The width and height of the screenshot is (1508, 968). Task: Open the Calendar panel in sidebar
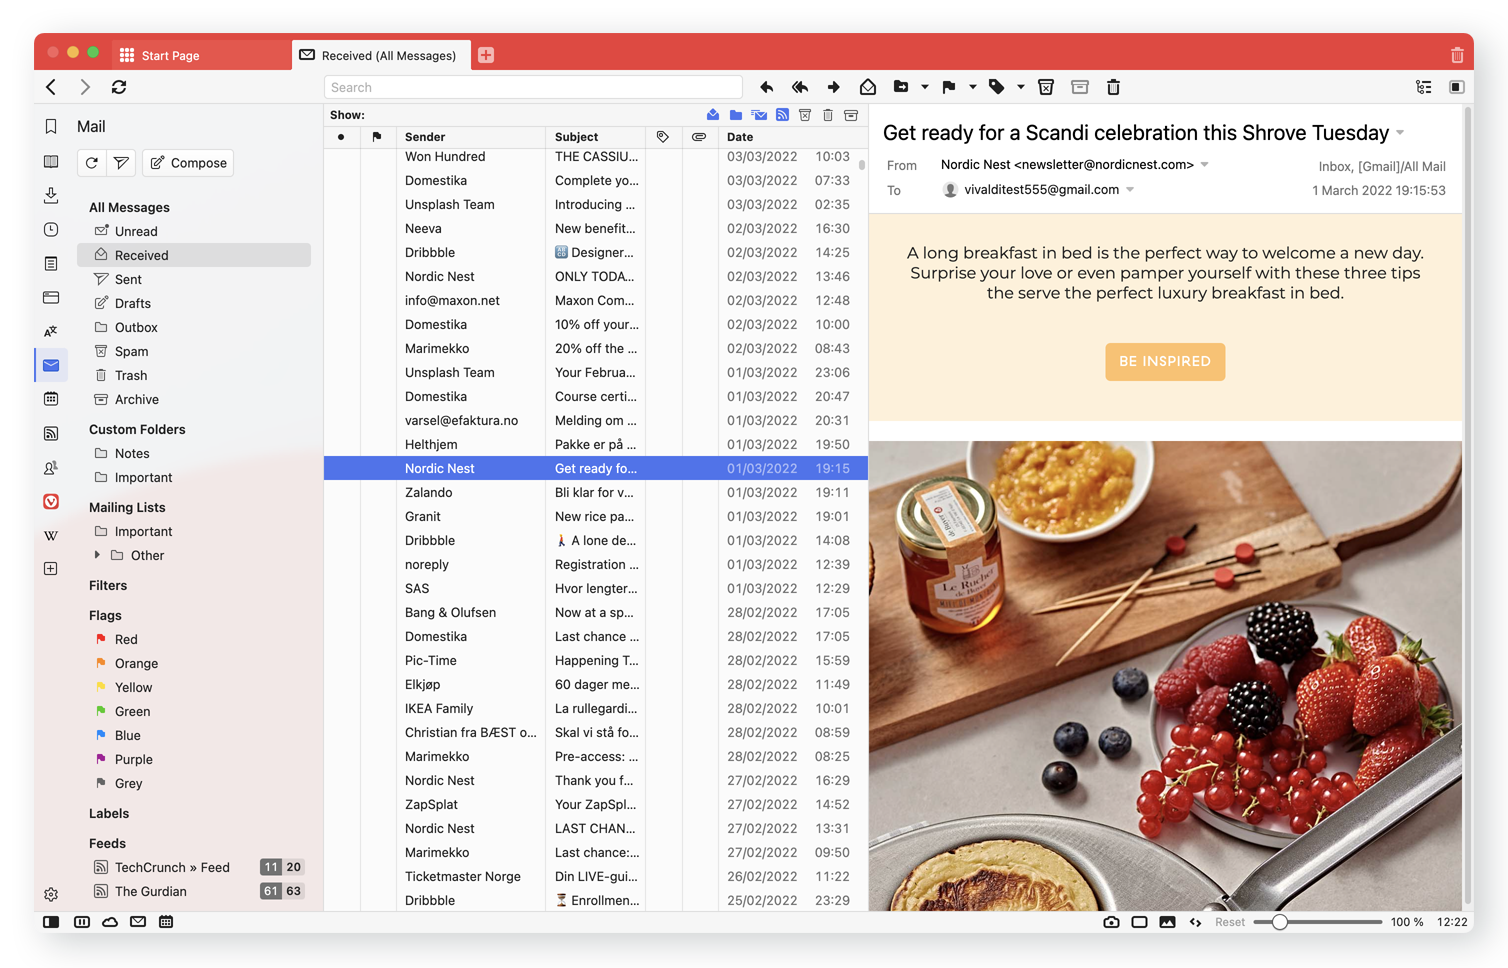51,399
